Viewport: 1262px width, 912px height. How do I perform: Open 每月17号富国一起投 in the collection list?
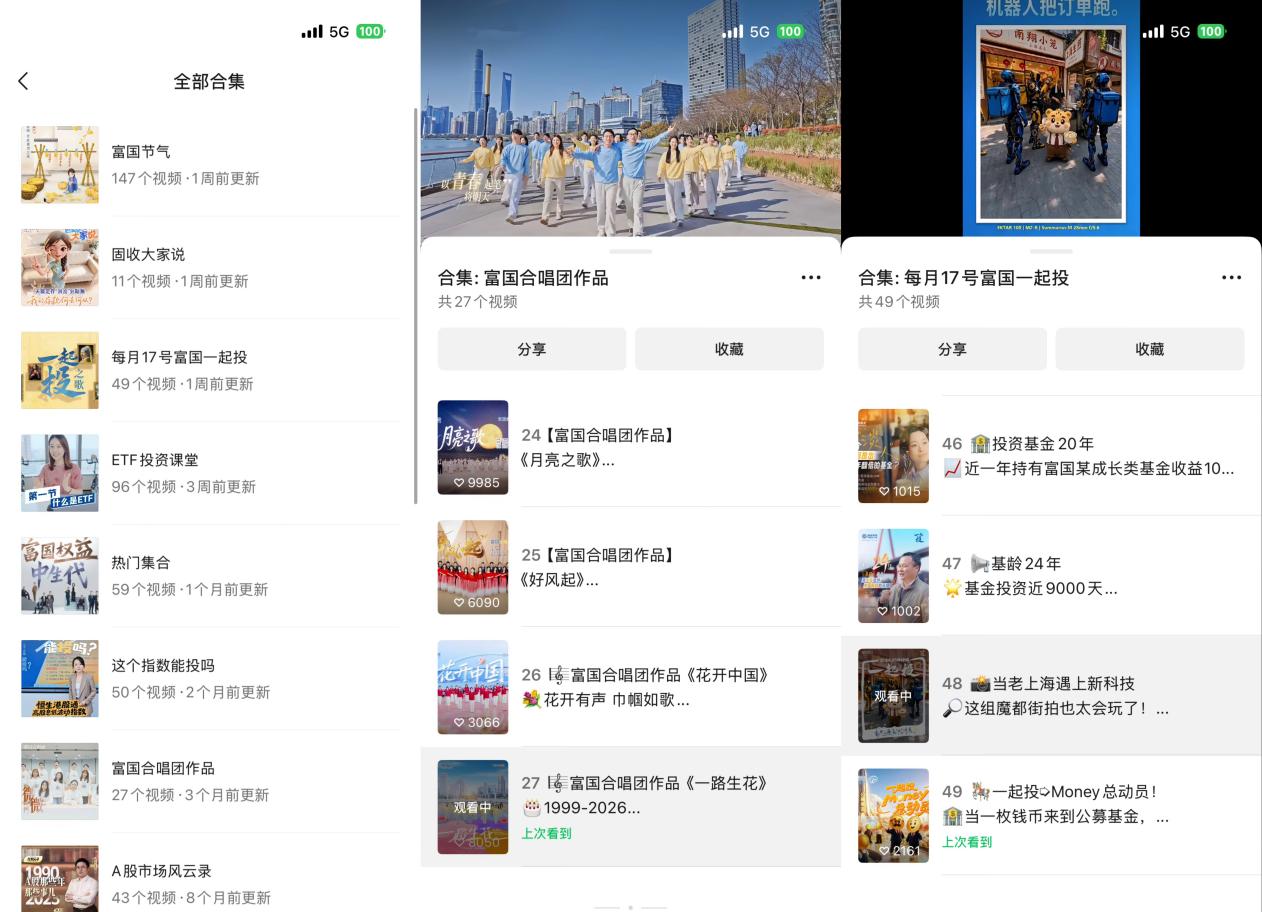(x=210, y=370)
